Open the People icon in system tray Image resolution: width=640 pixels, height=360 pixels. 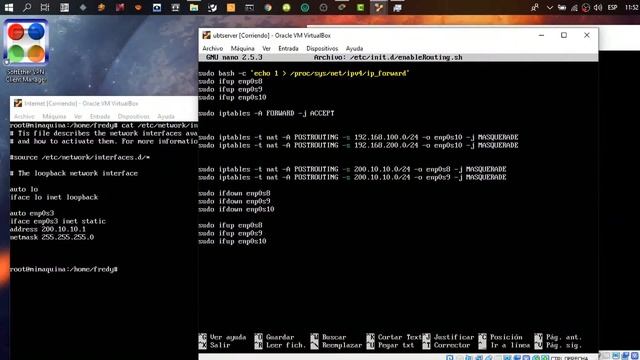click(535, 7)
